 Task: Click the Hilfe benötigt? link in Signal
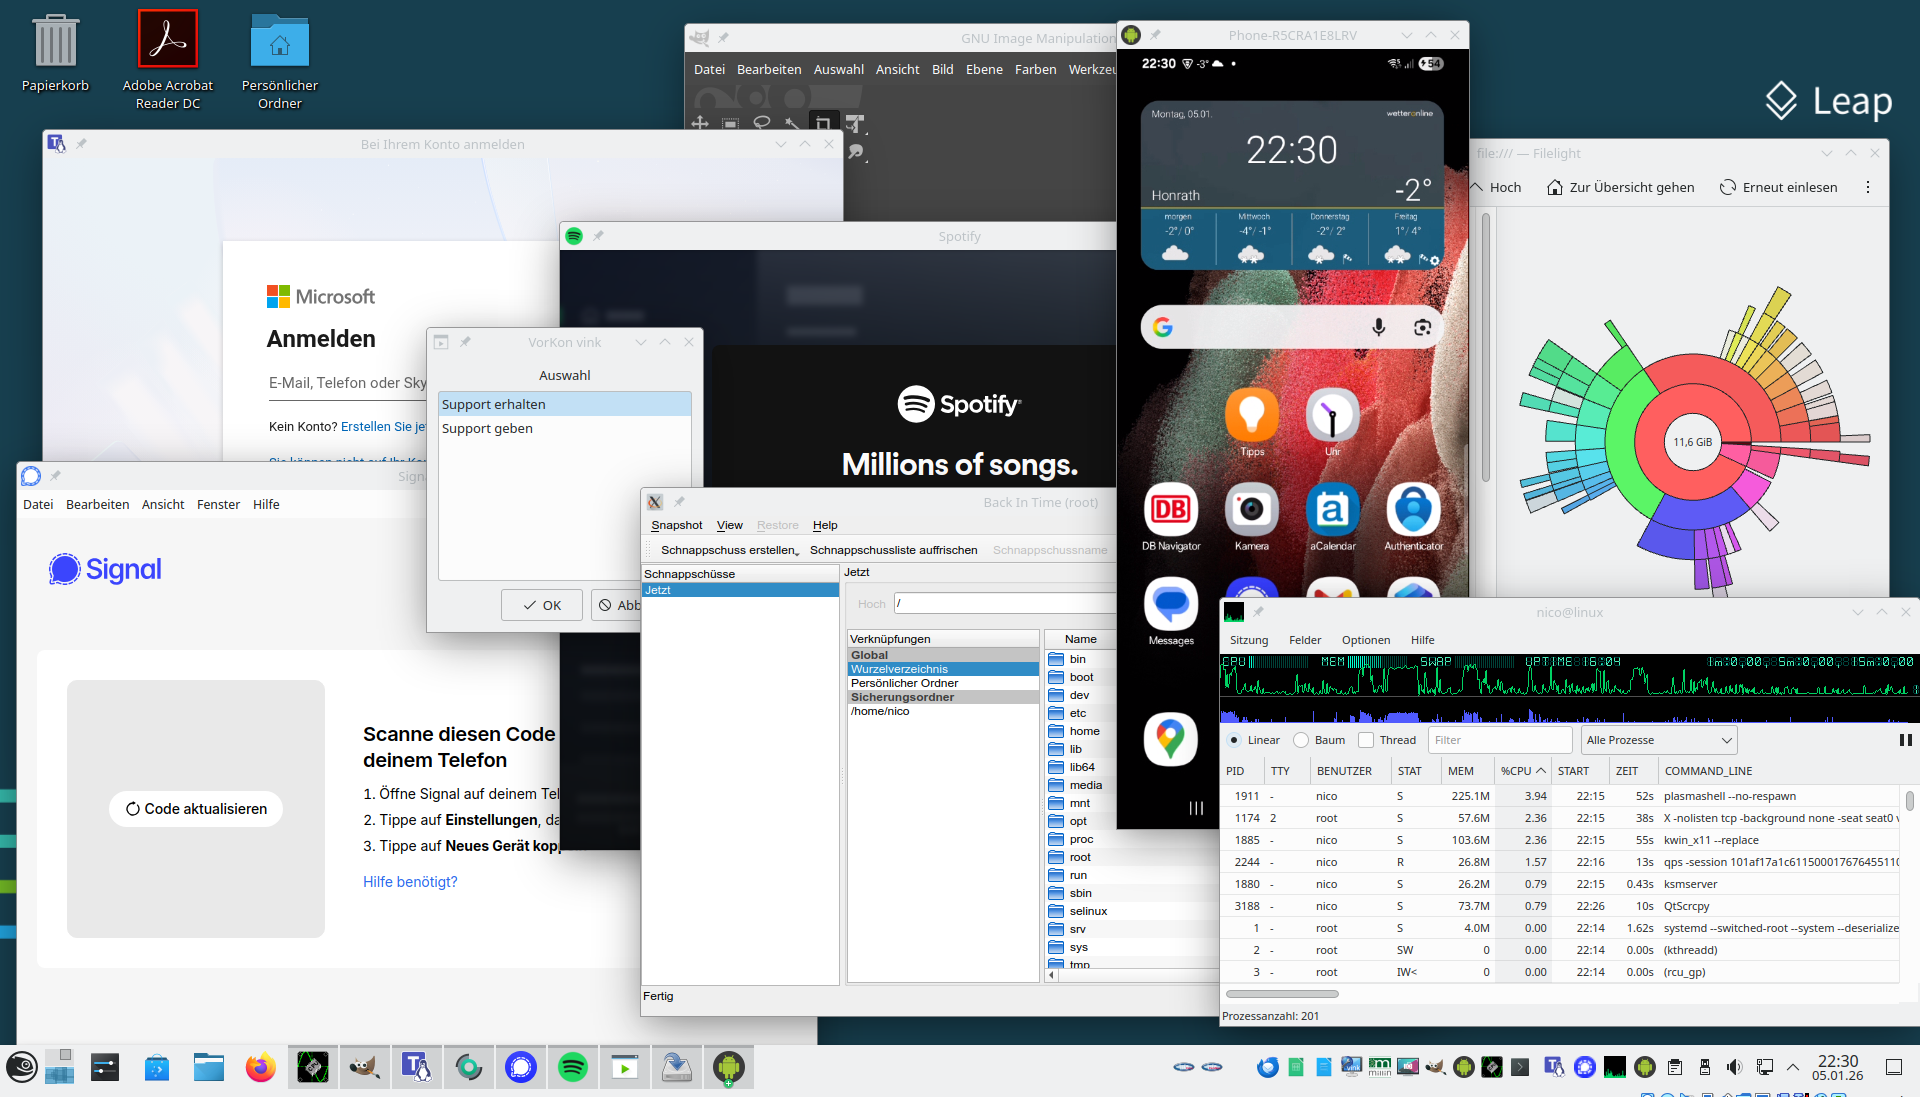click(410, 881)
